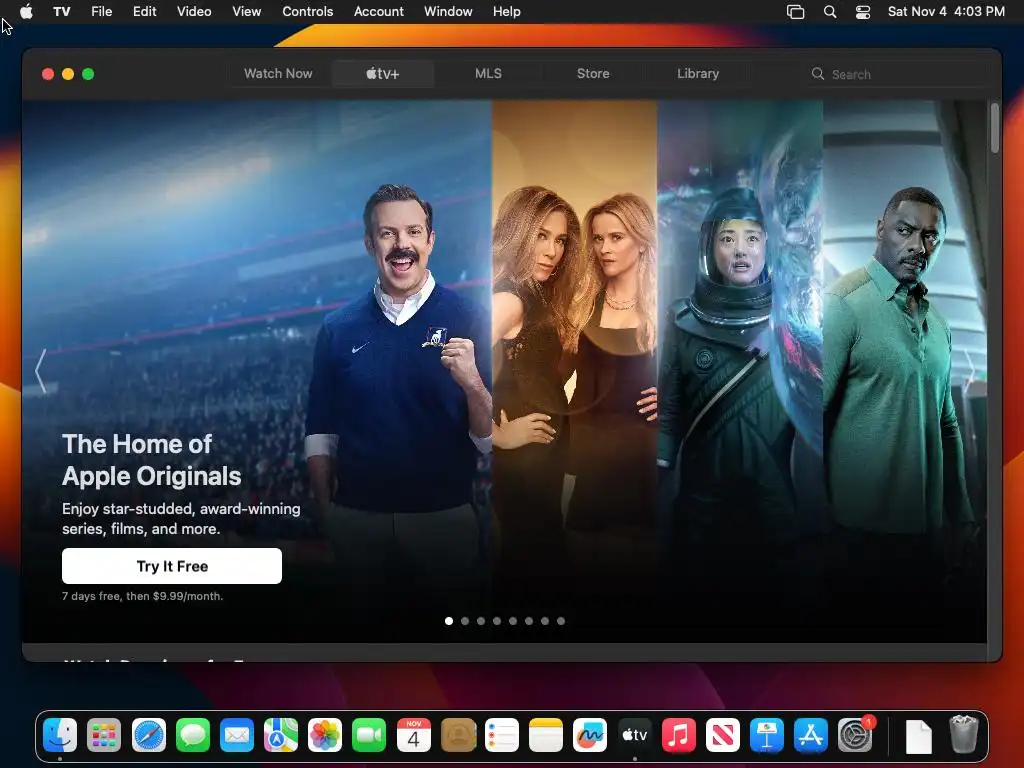Select the sixth carousel page dot
This screenshot has width=1024, height=768.
click(529, 621)
